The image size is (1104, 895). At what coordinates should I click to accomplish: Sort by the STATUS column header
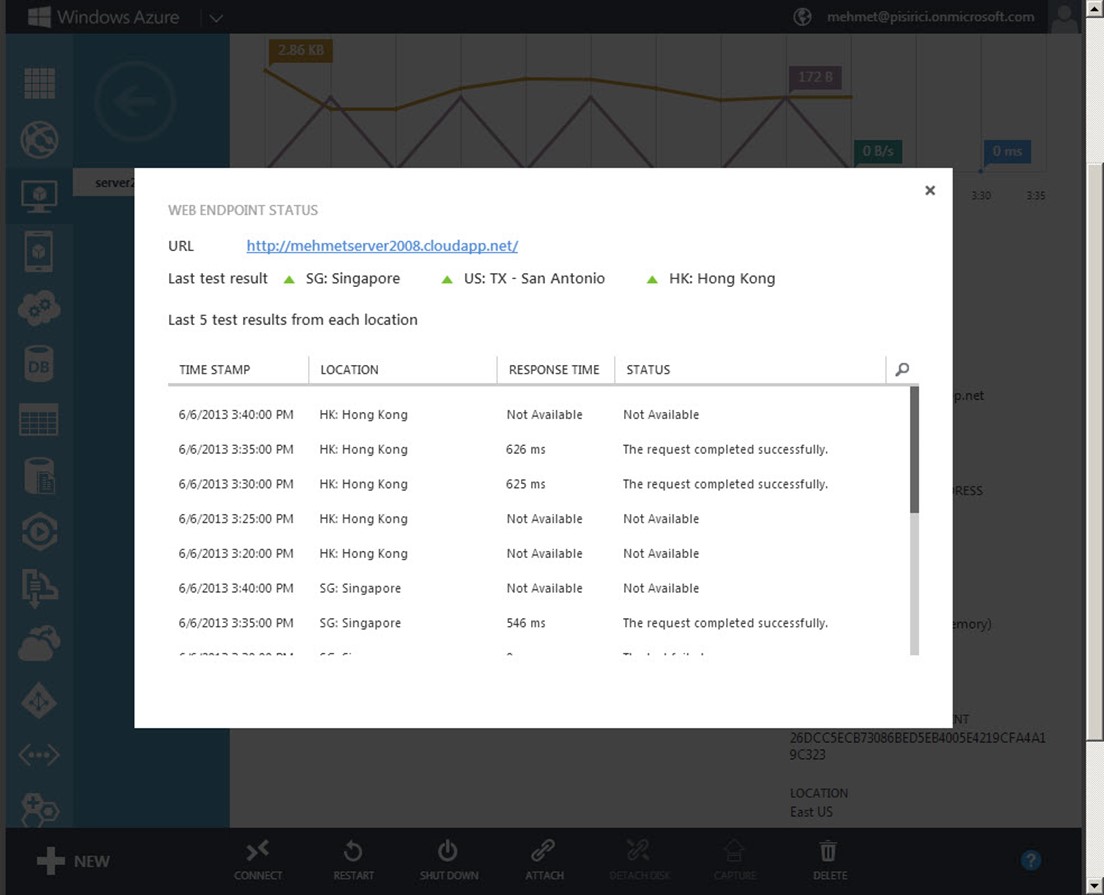click(x=648, y=370)
